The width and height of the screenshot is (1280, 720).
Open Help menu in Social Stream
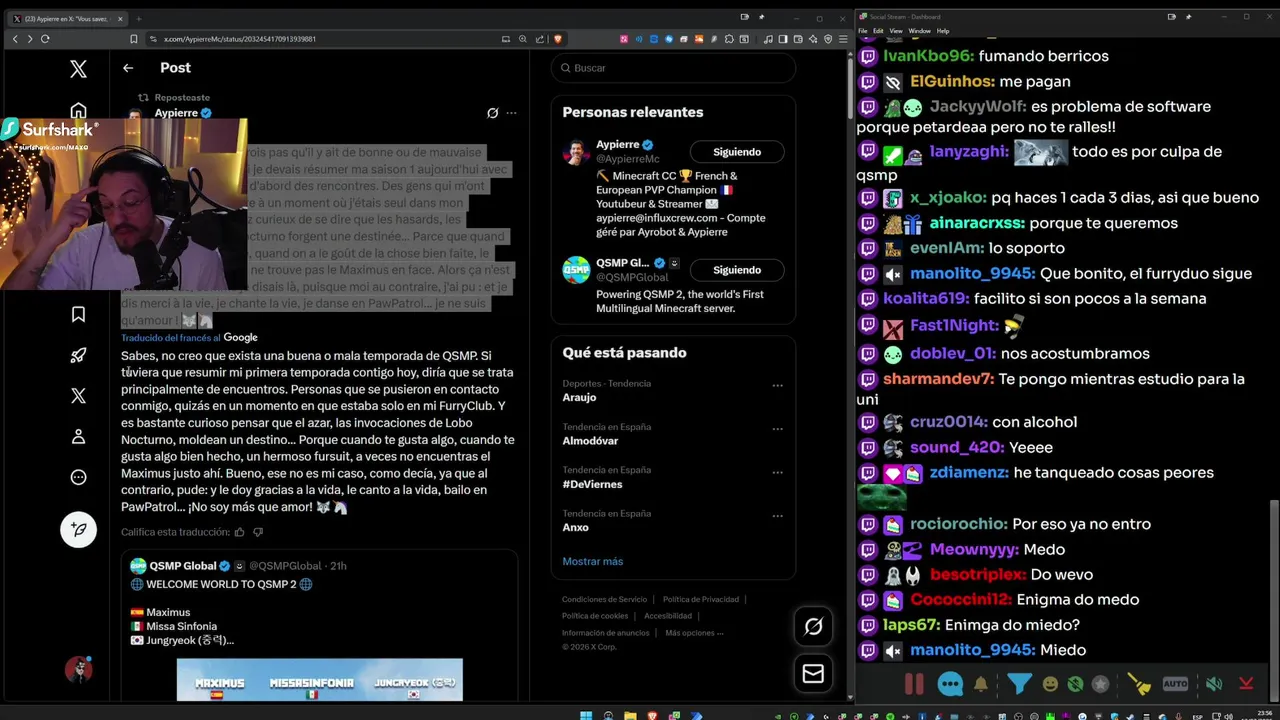[x=943, y=31]
